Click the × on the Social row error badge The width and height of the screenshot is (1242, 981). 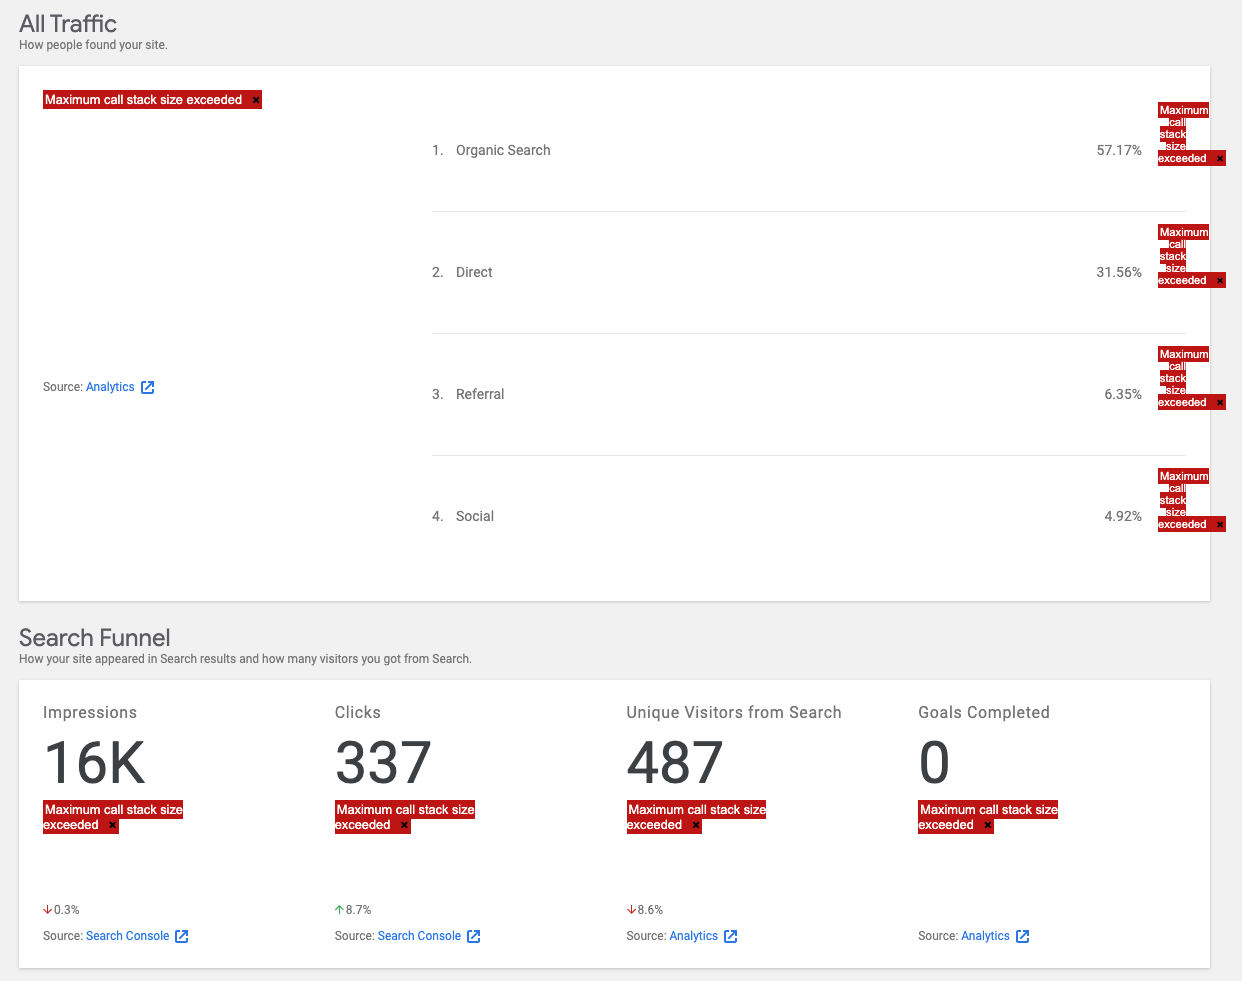click(1218, 523)
